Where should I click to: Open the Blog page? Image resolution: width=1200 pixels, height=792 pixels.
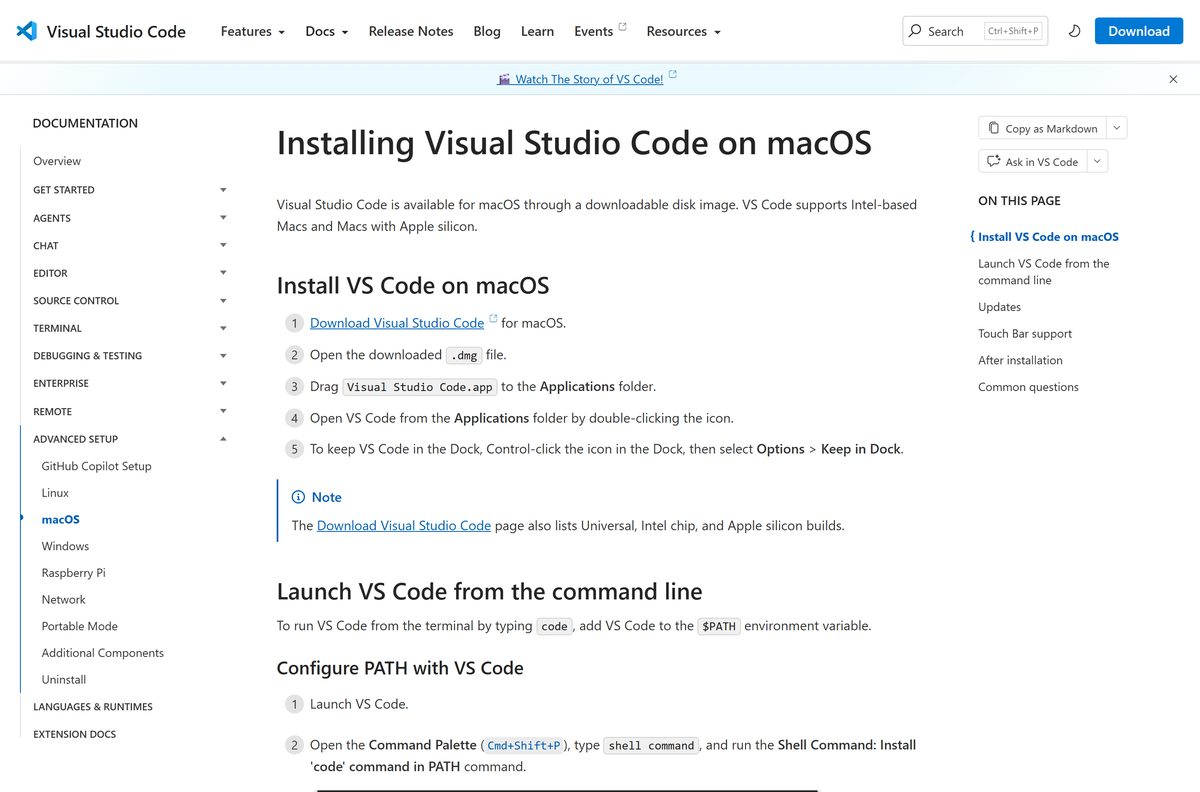487,31
